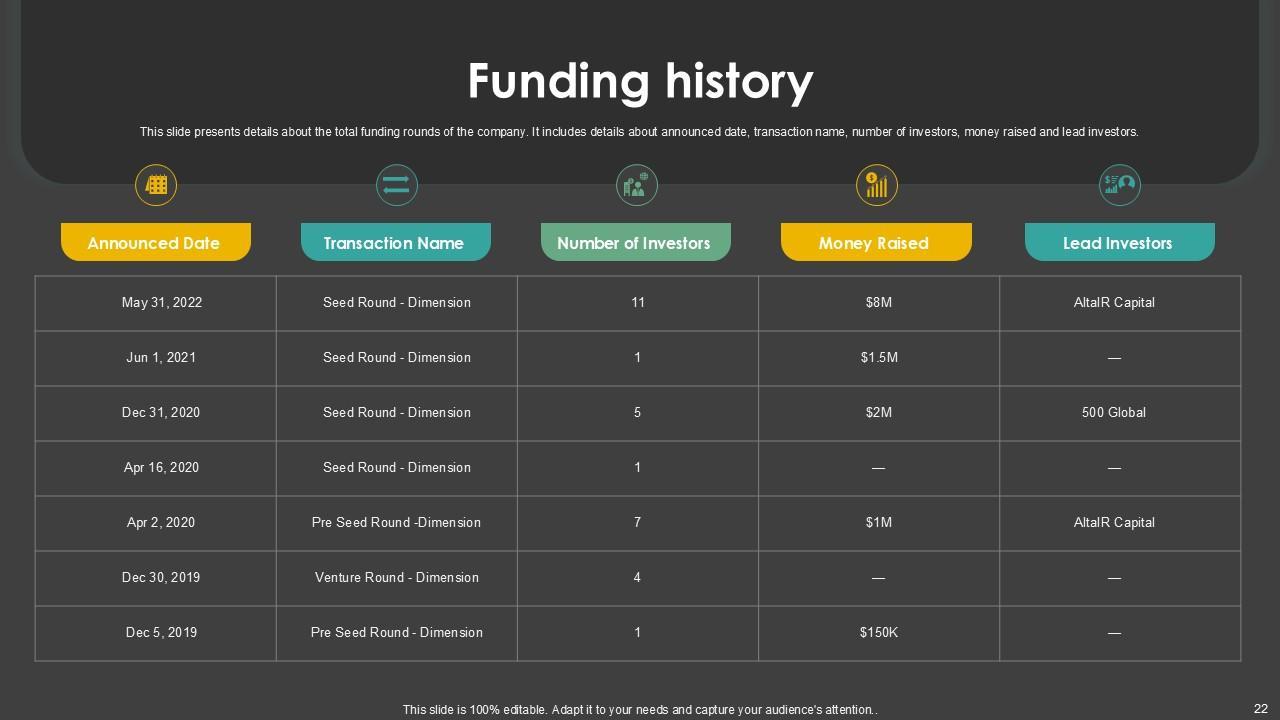Select the Announced Date header label
Screen dimensions: 1280x720
click(154, 243)
